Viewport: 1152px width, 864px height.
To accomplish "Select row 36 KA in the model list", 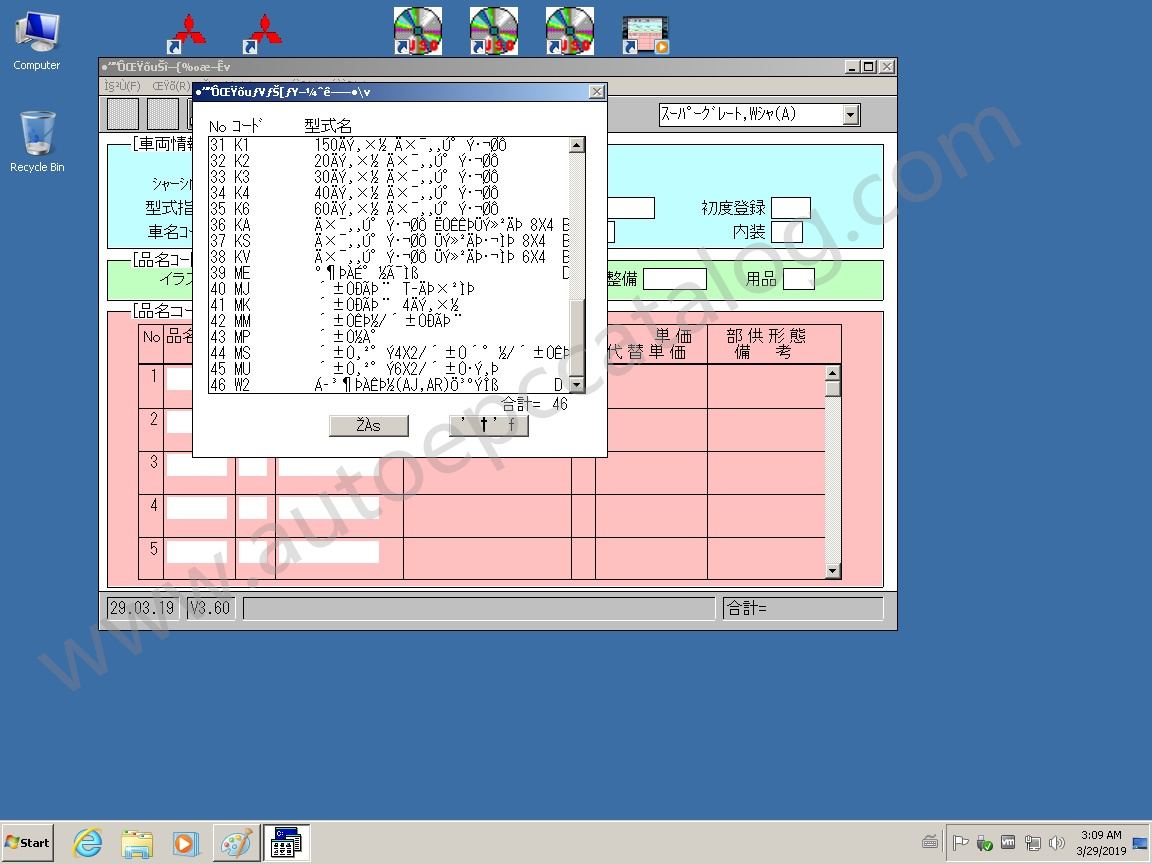I will tap(389, 225).
